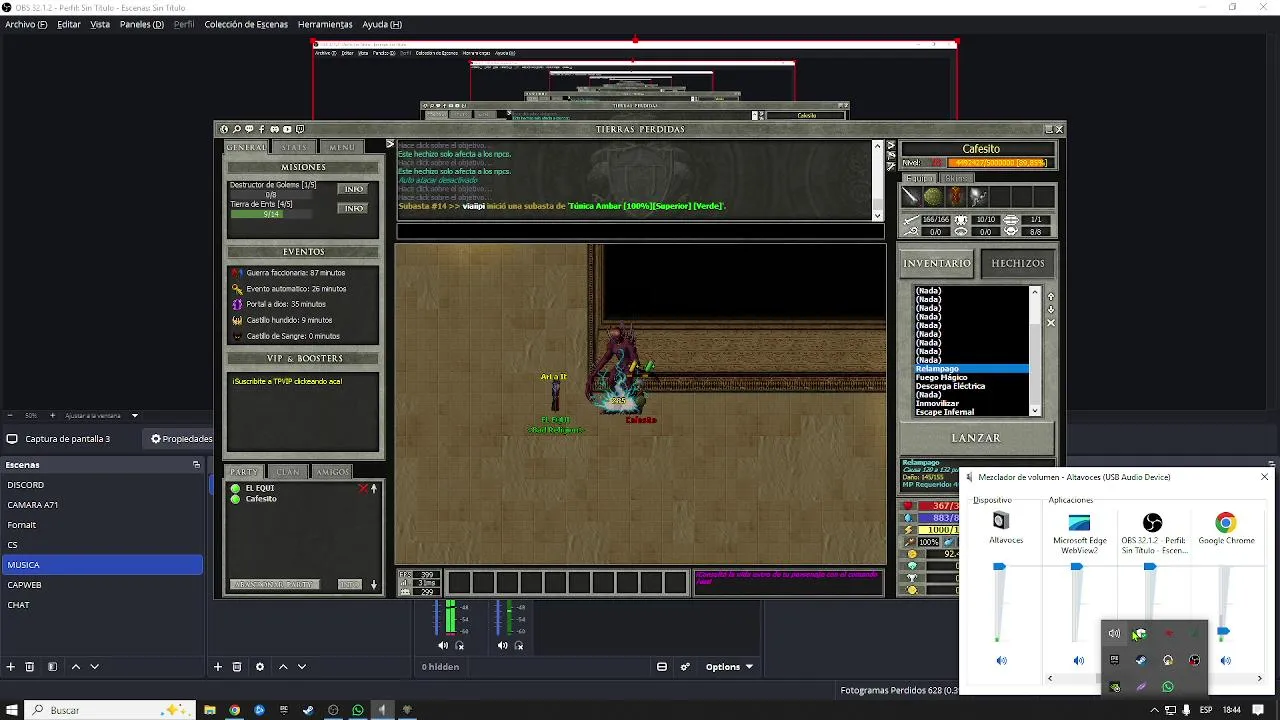
Task: Open the Discord icon in game title bar
Action: tap(275, 129)
